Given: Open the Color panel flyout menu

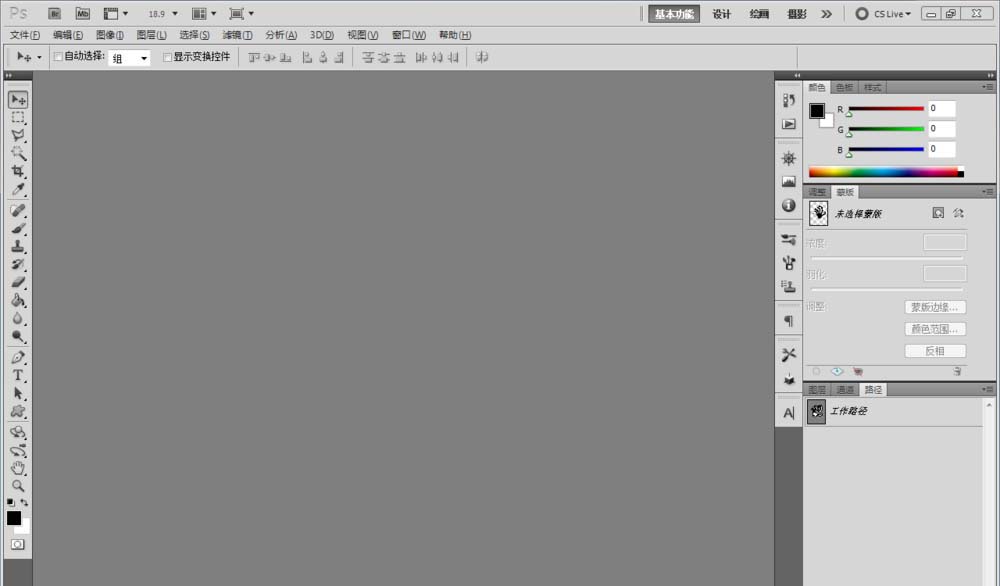Looking at the screenshot, I should click(x=989, y=87).
